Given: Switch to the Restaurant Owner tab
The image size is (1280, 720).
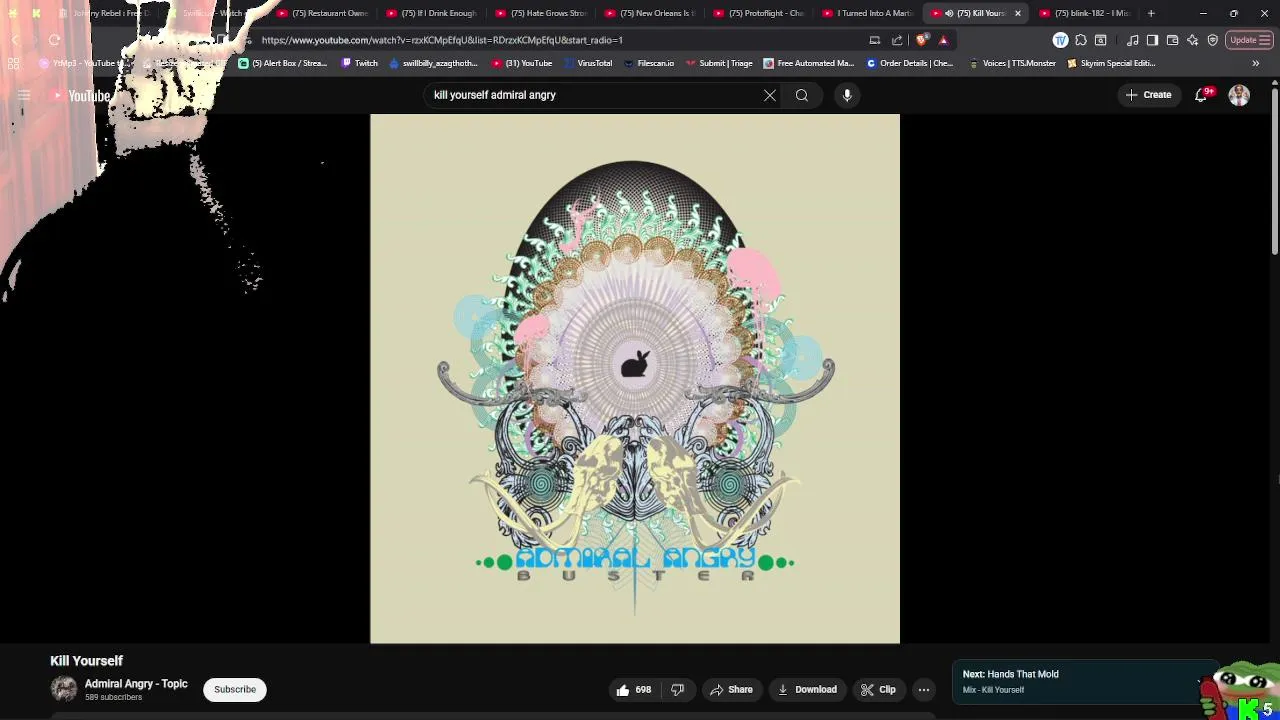Looking at the screenshot, I should point(322,13).
